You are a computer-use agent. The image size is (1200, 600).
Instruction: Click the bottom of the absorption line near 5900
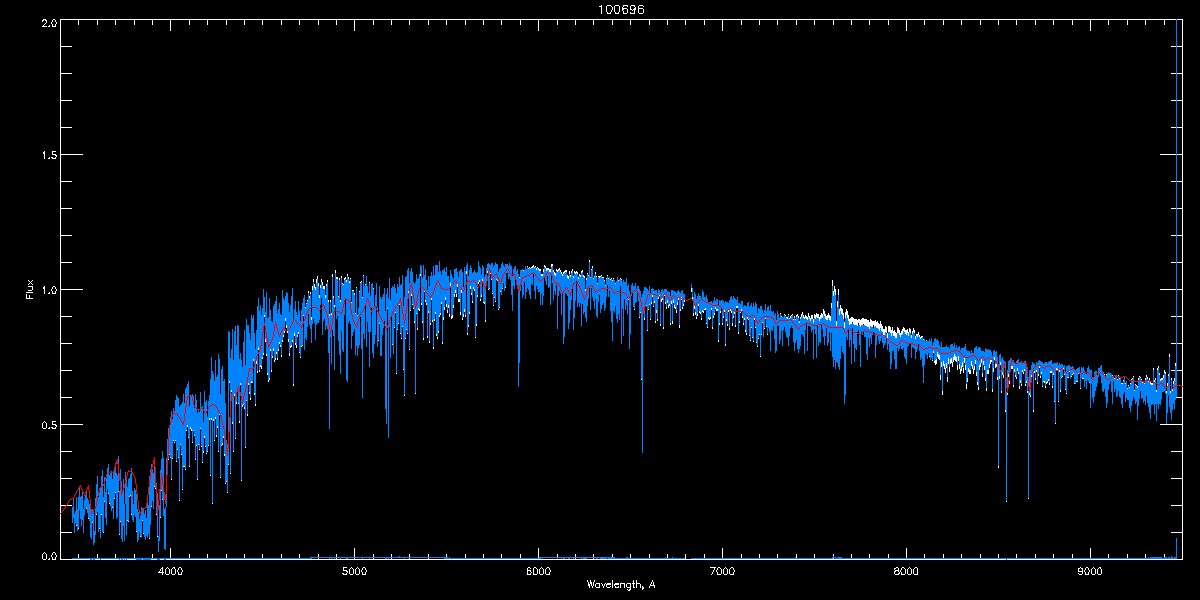pos(518,386)
